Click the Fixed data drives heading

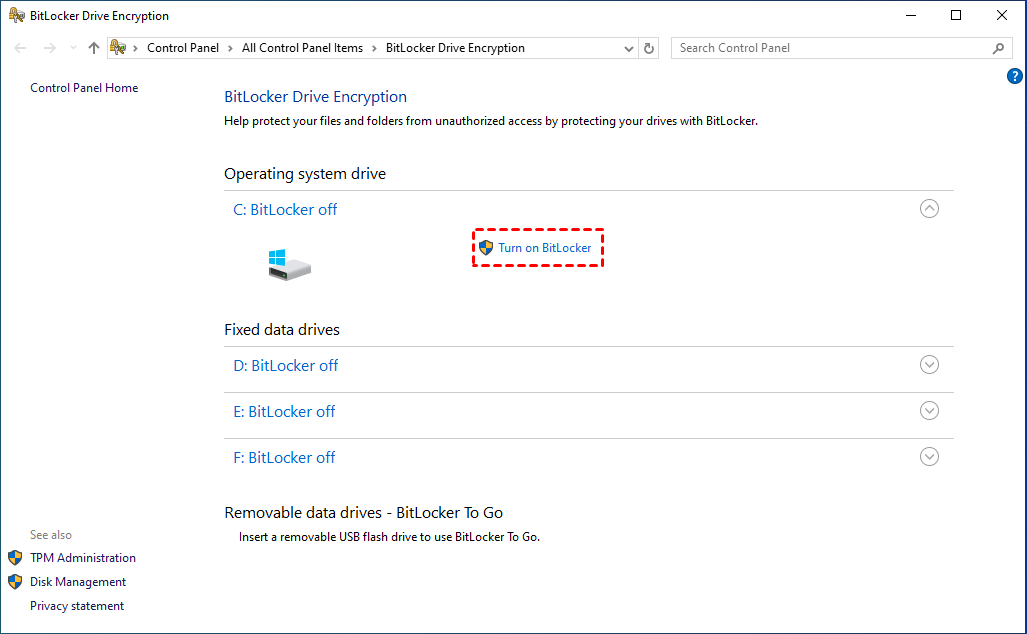[x=282, y=329]
